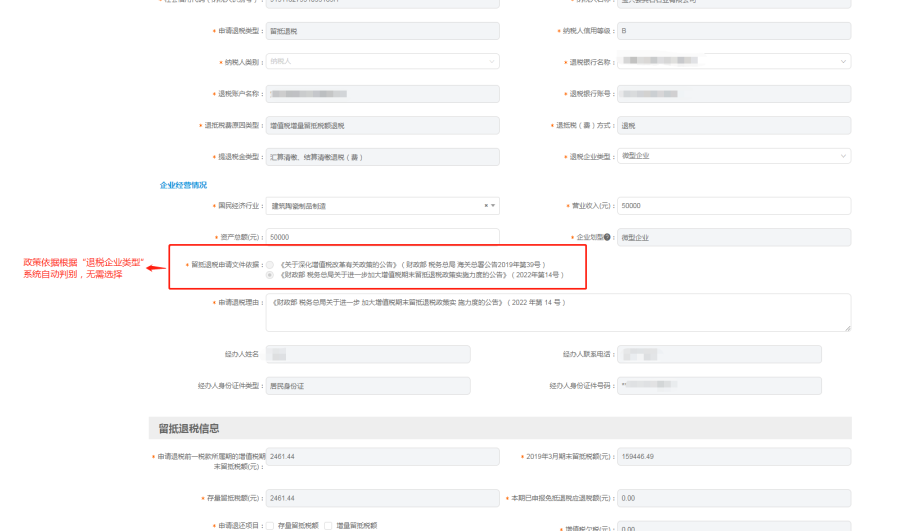The height and width of the screenshot is (531, 915).
Task: Click the 经办人身份证件号码 field
Action: [x=720, y=386]
